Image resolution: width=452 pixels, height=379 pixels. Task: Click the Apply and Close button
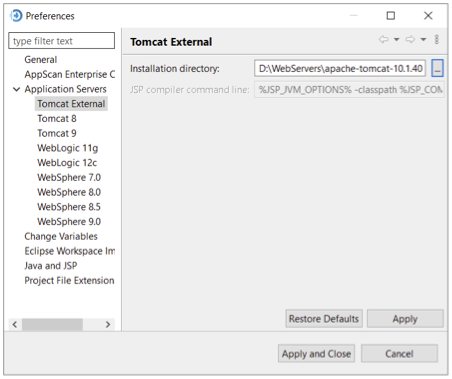[316, 353]
